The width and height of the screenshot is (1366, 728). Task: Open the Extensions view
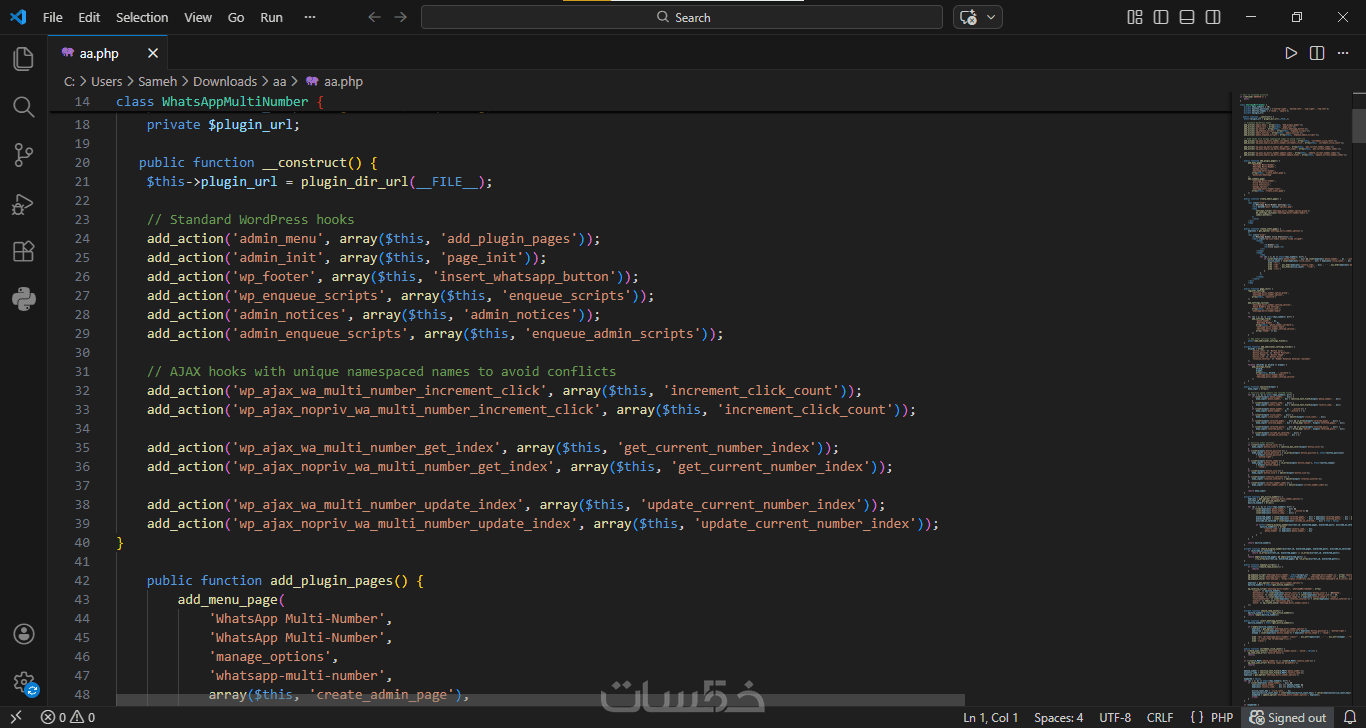23,251
